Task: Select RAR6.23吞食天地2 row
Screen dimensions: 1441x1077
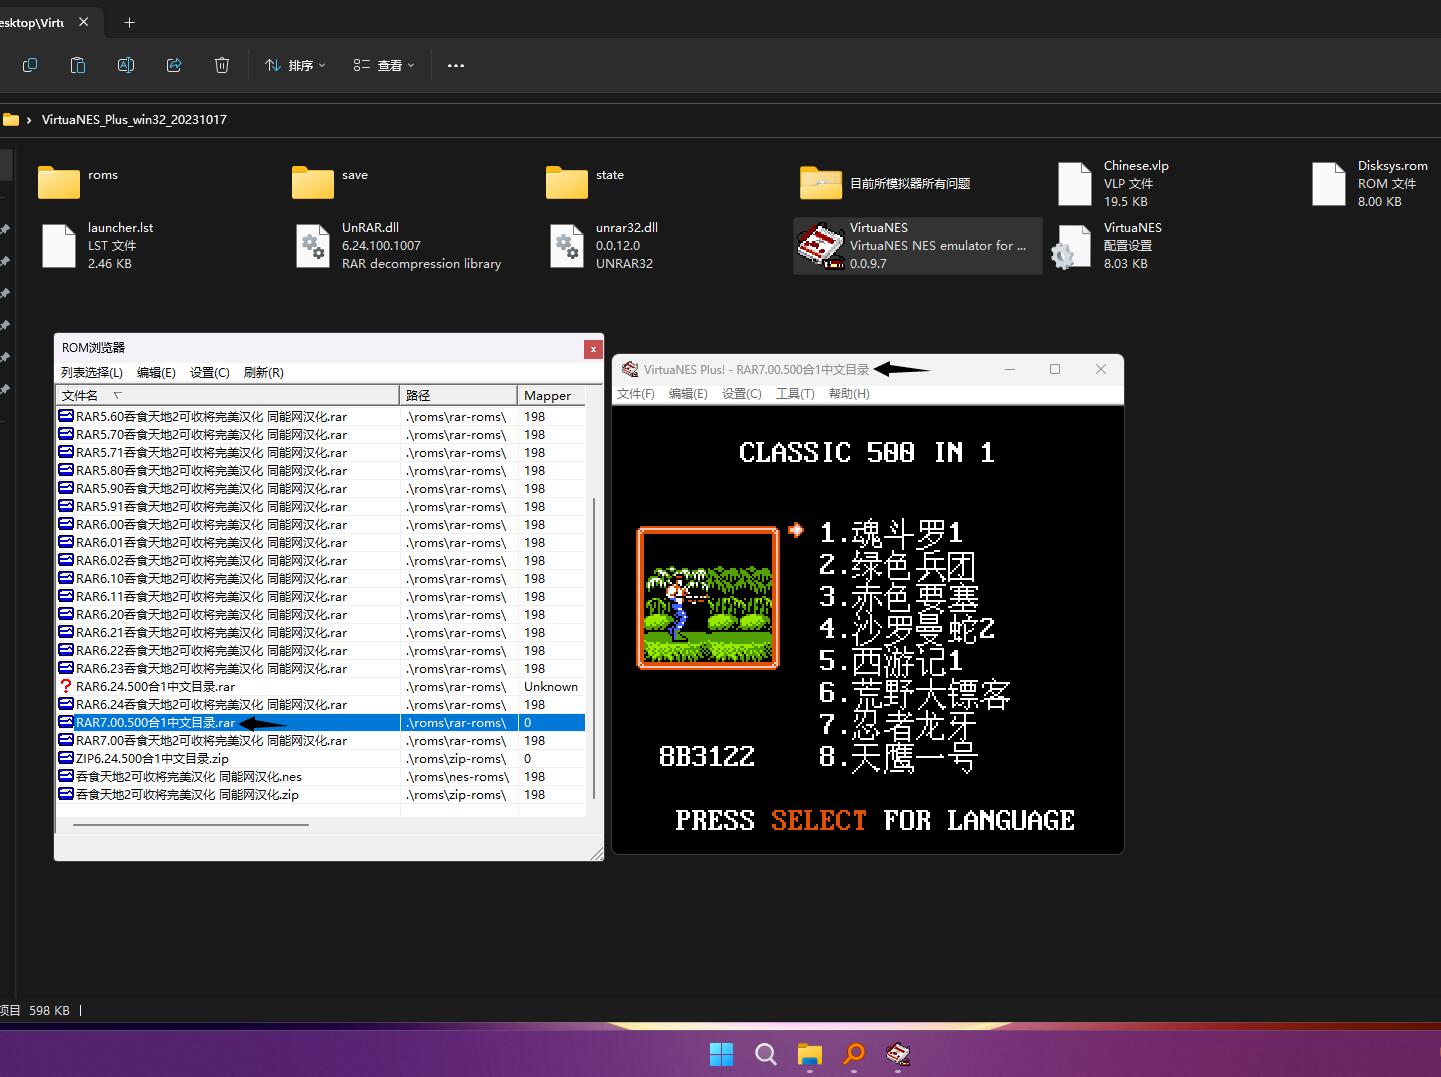Action: [320, 669]
